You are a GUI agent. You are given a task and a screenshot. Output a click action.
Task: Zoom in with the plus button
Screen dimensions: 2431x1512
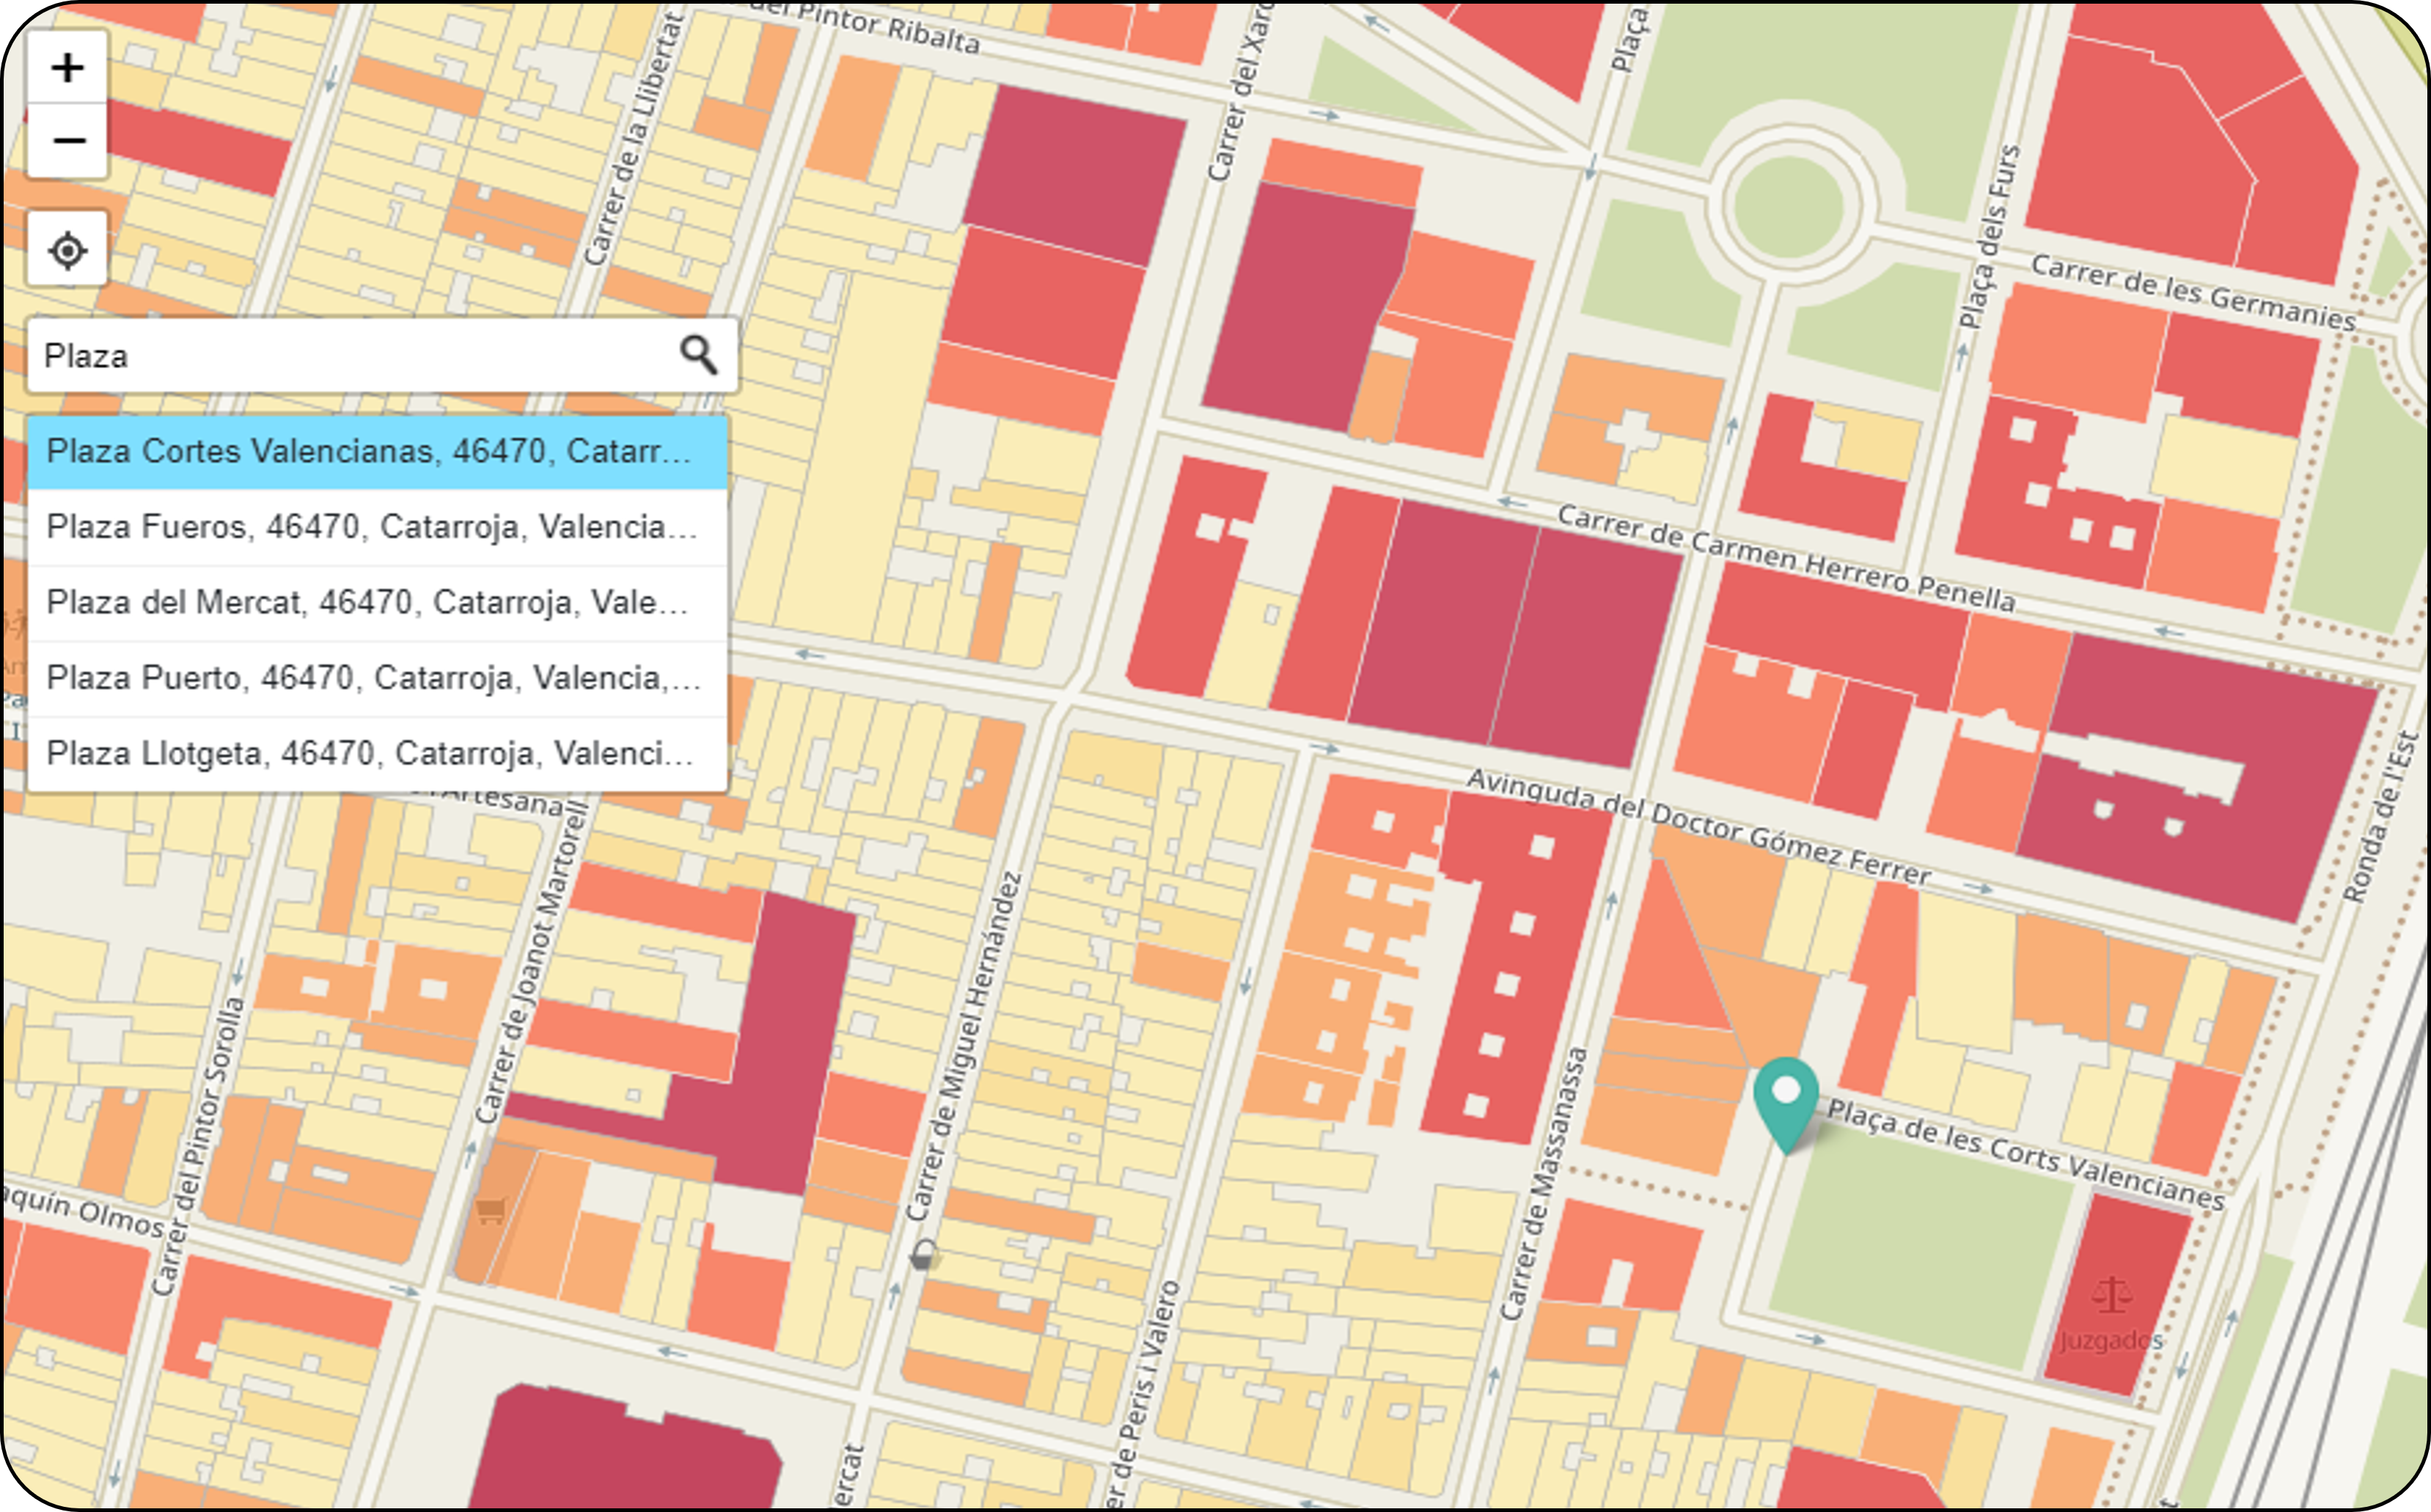pyautogui.click(x=67, y=68)
